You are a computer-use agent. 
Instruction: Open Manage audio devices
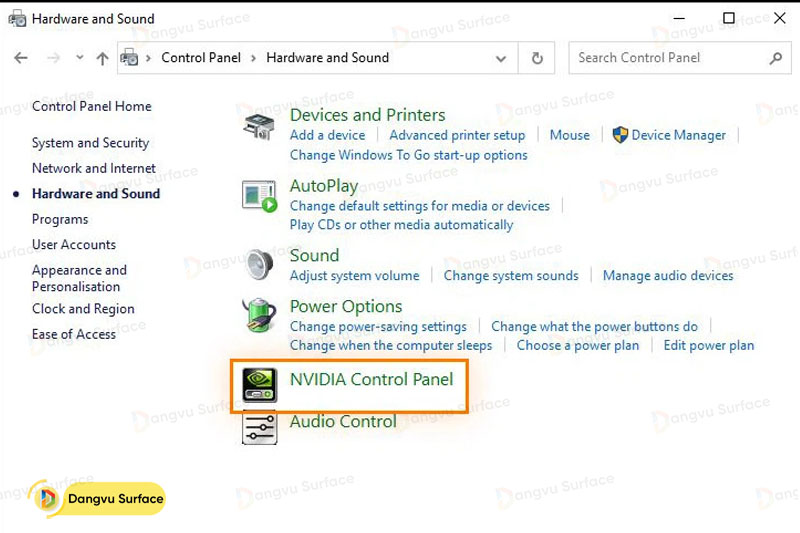click(x=668, y=276)
